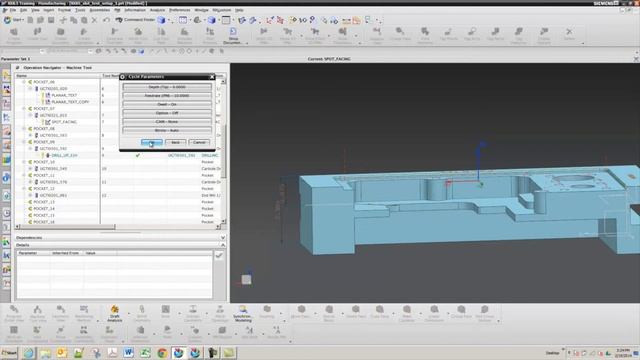Click green checkmark in DRILL operation row

[x=138, y=155]
